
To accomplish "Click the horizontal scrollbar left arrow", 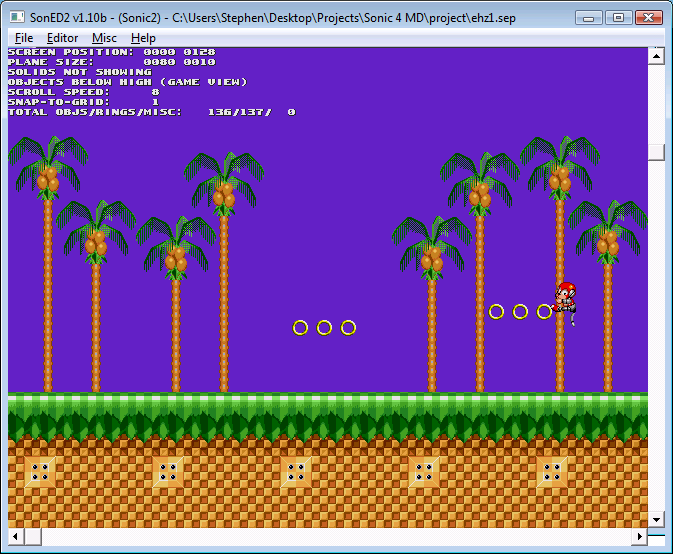I will tap(16, 536).
